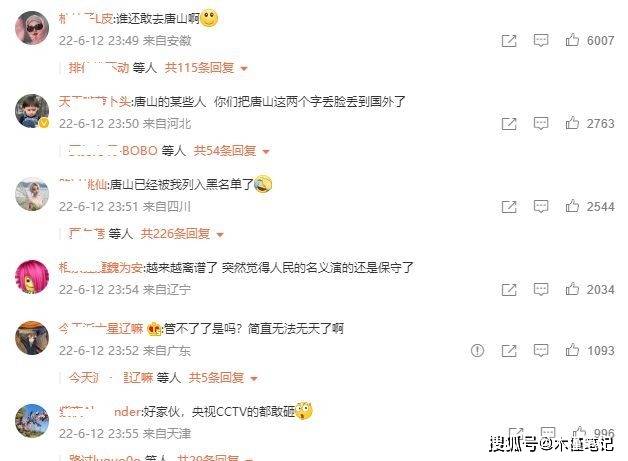628x461 pixels.
Task: Open profile of the pink-haired avatar user
Action: (x=32, y=277)
